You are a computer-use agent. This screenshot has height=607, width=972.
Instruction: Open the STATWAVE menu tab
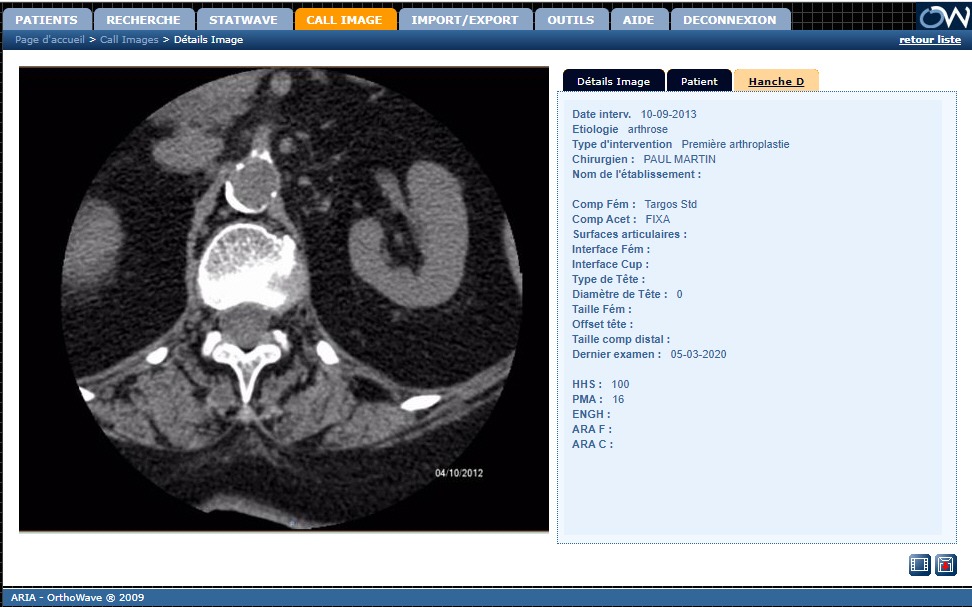(x=244, y=20)
